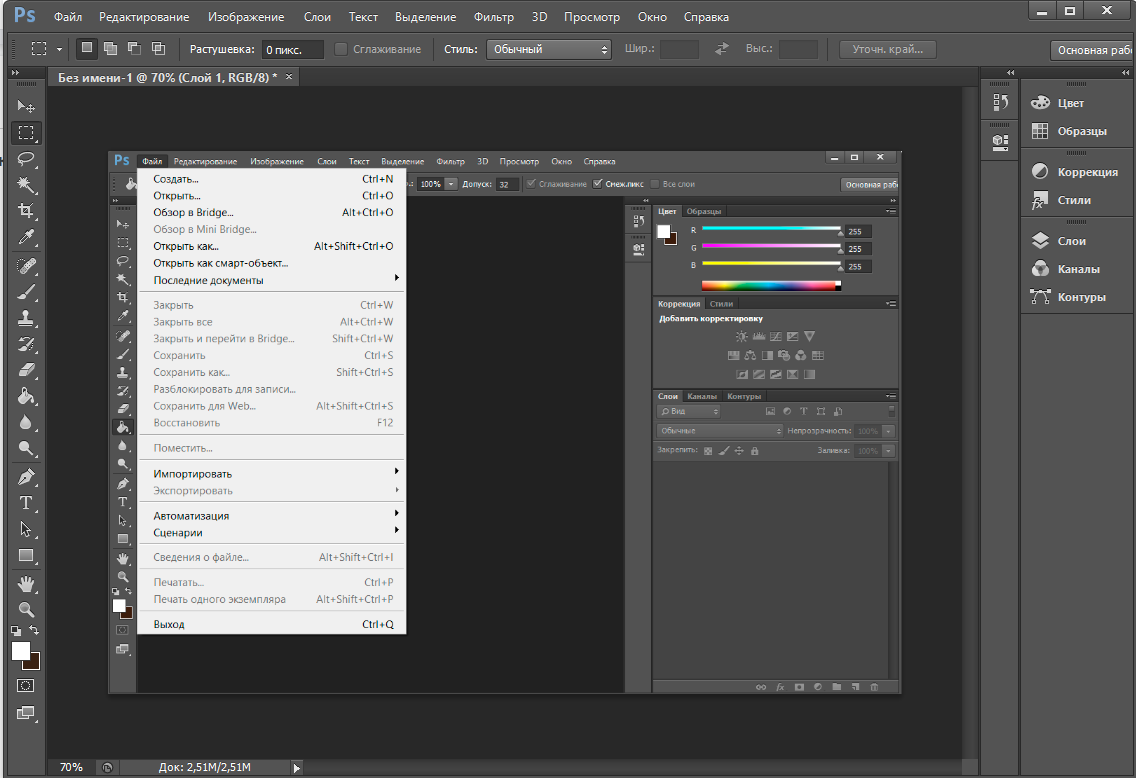The image size is (1136, 778).
Task: Select the Crop tool in main toolbar
Action: click(25, 211)
